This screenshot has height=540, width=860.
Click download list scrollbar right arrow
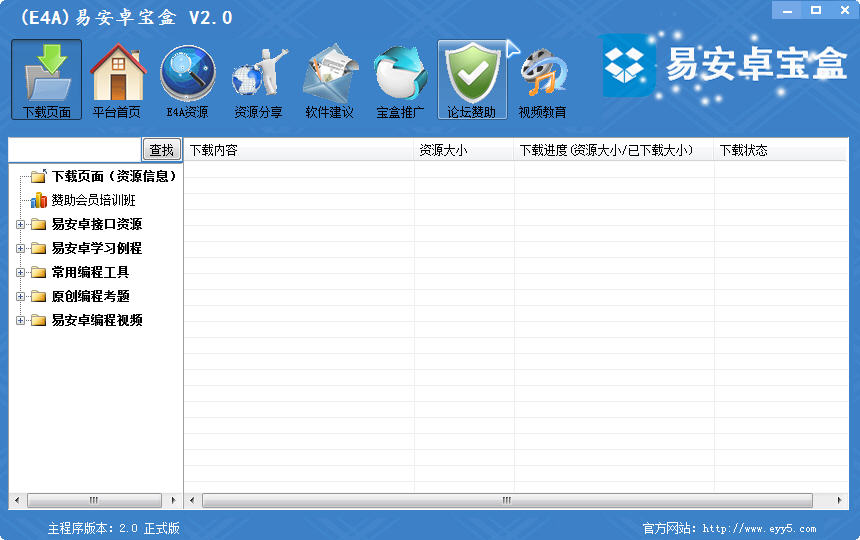[839, 500]
